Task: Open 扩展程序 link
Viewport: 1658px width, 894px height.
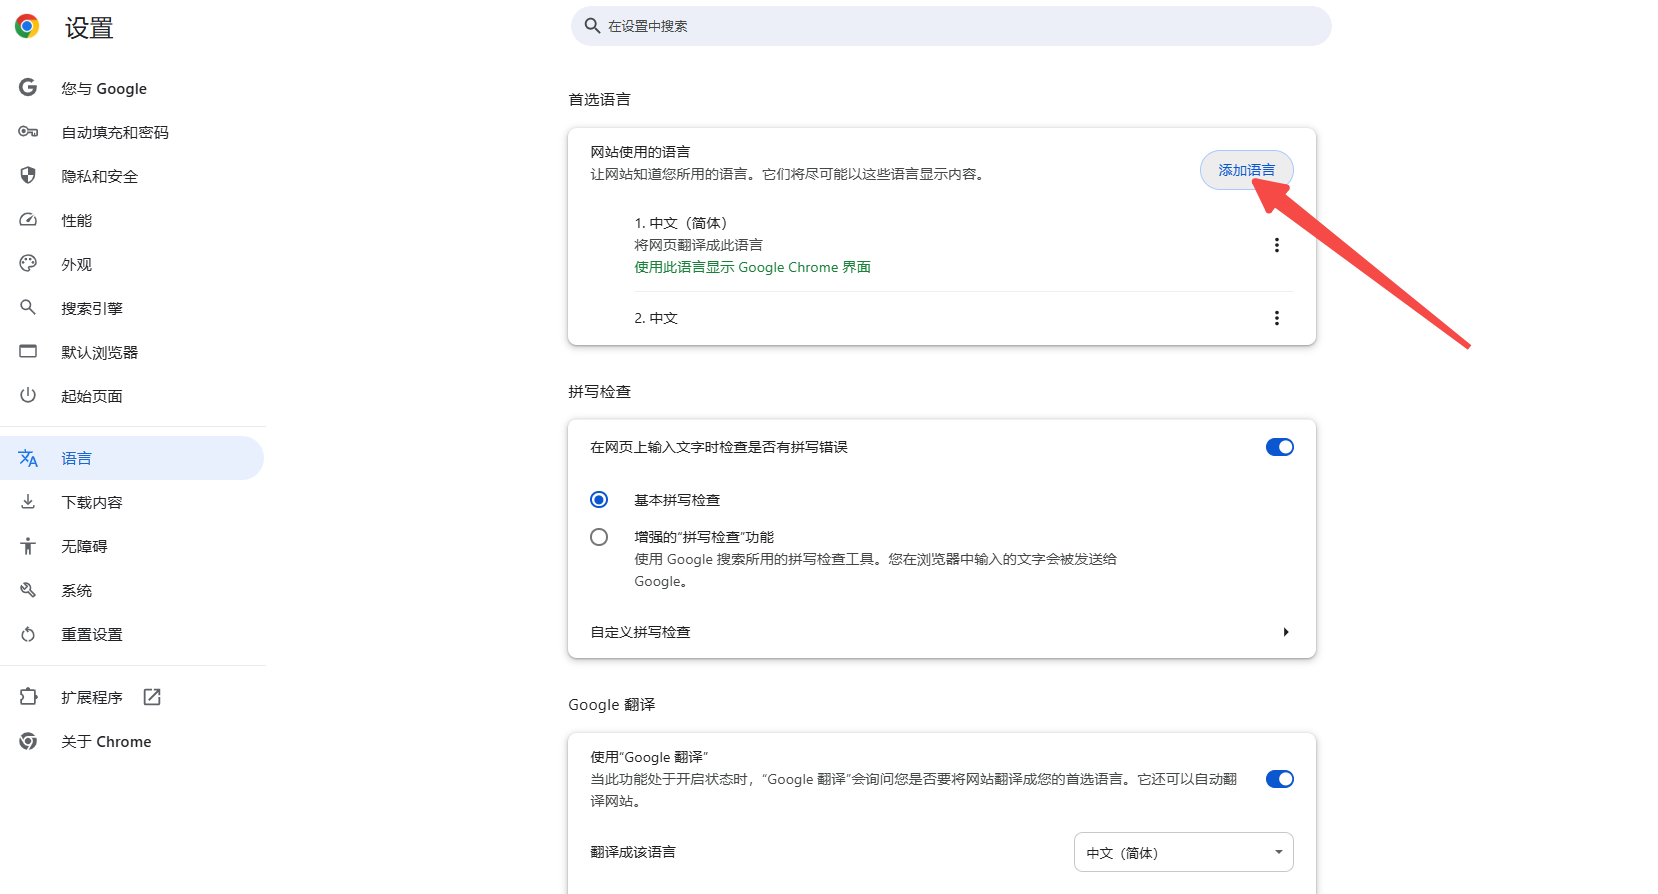Action: (91, 697)
